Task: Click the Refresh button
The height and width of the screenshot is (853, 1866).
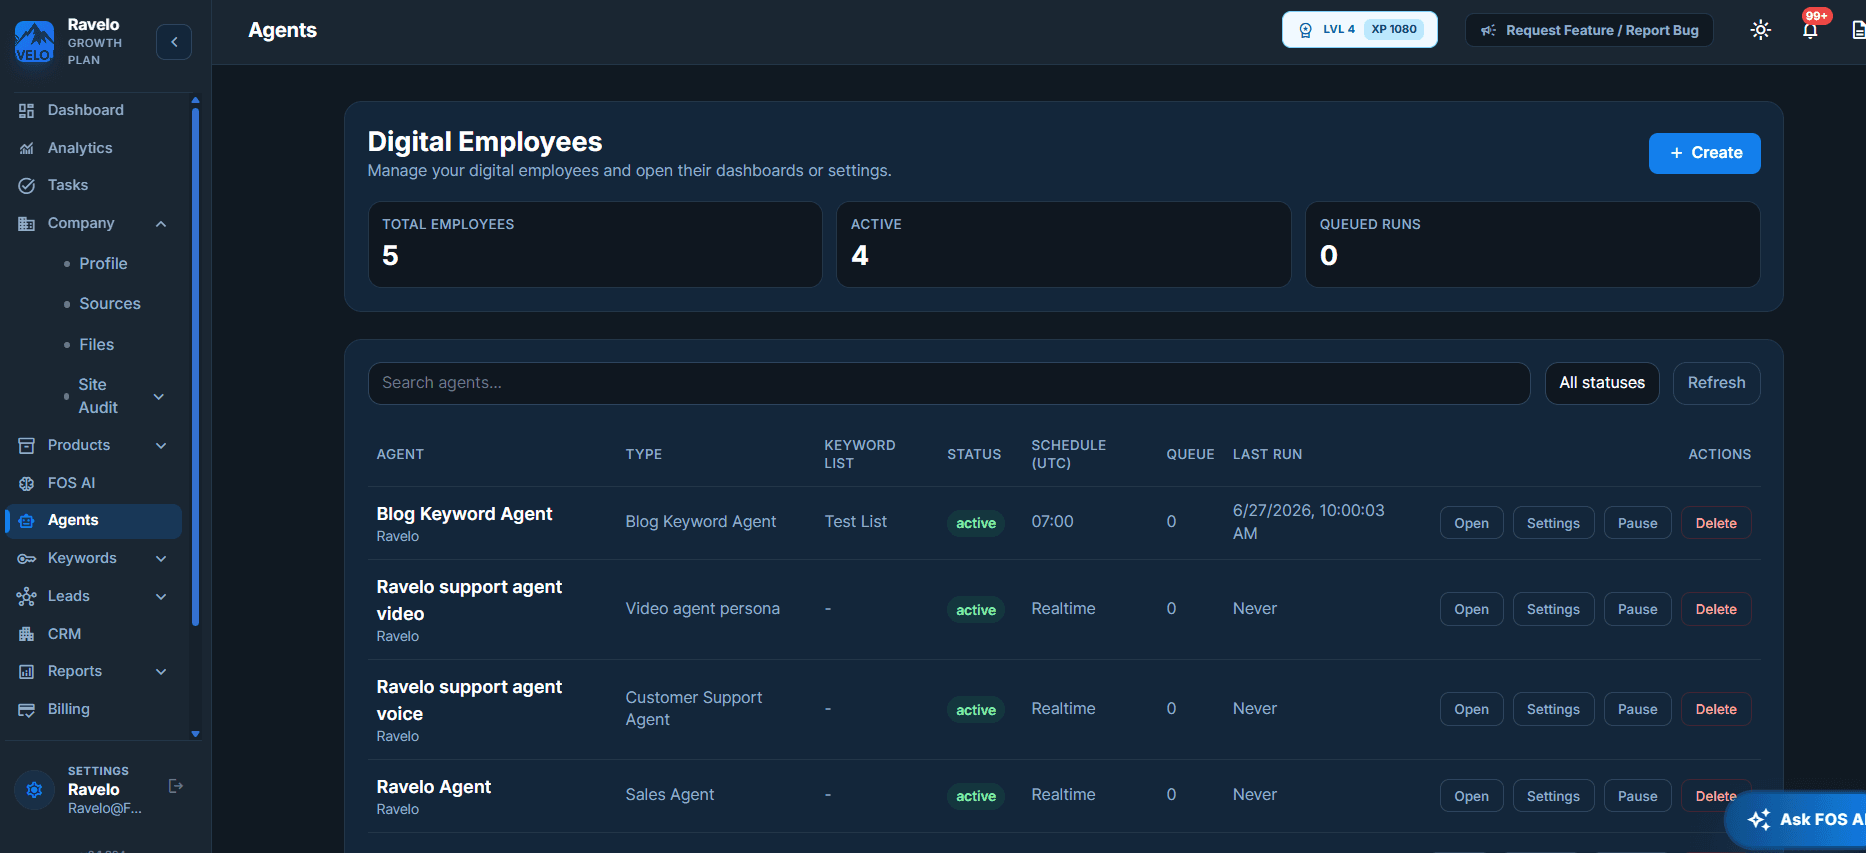Action: pyautogui.click(x=1717, y=383)
